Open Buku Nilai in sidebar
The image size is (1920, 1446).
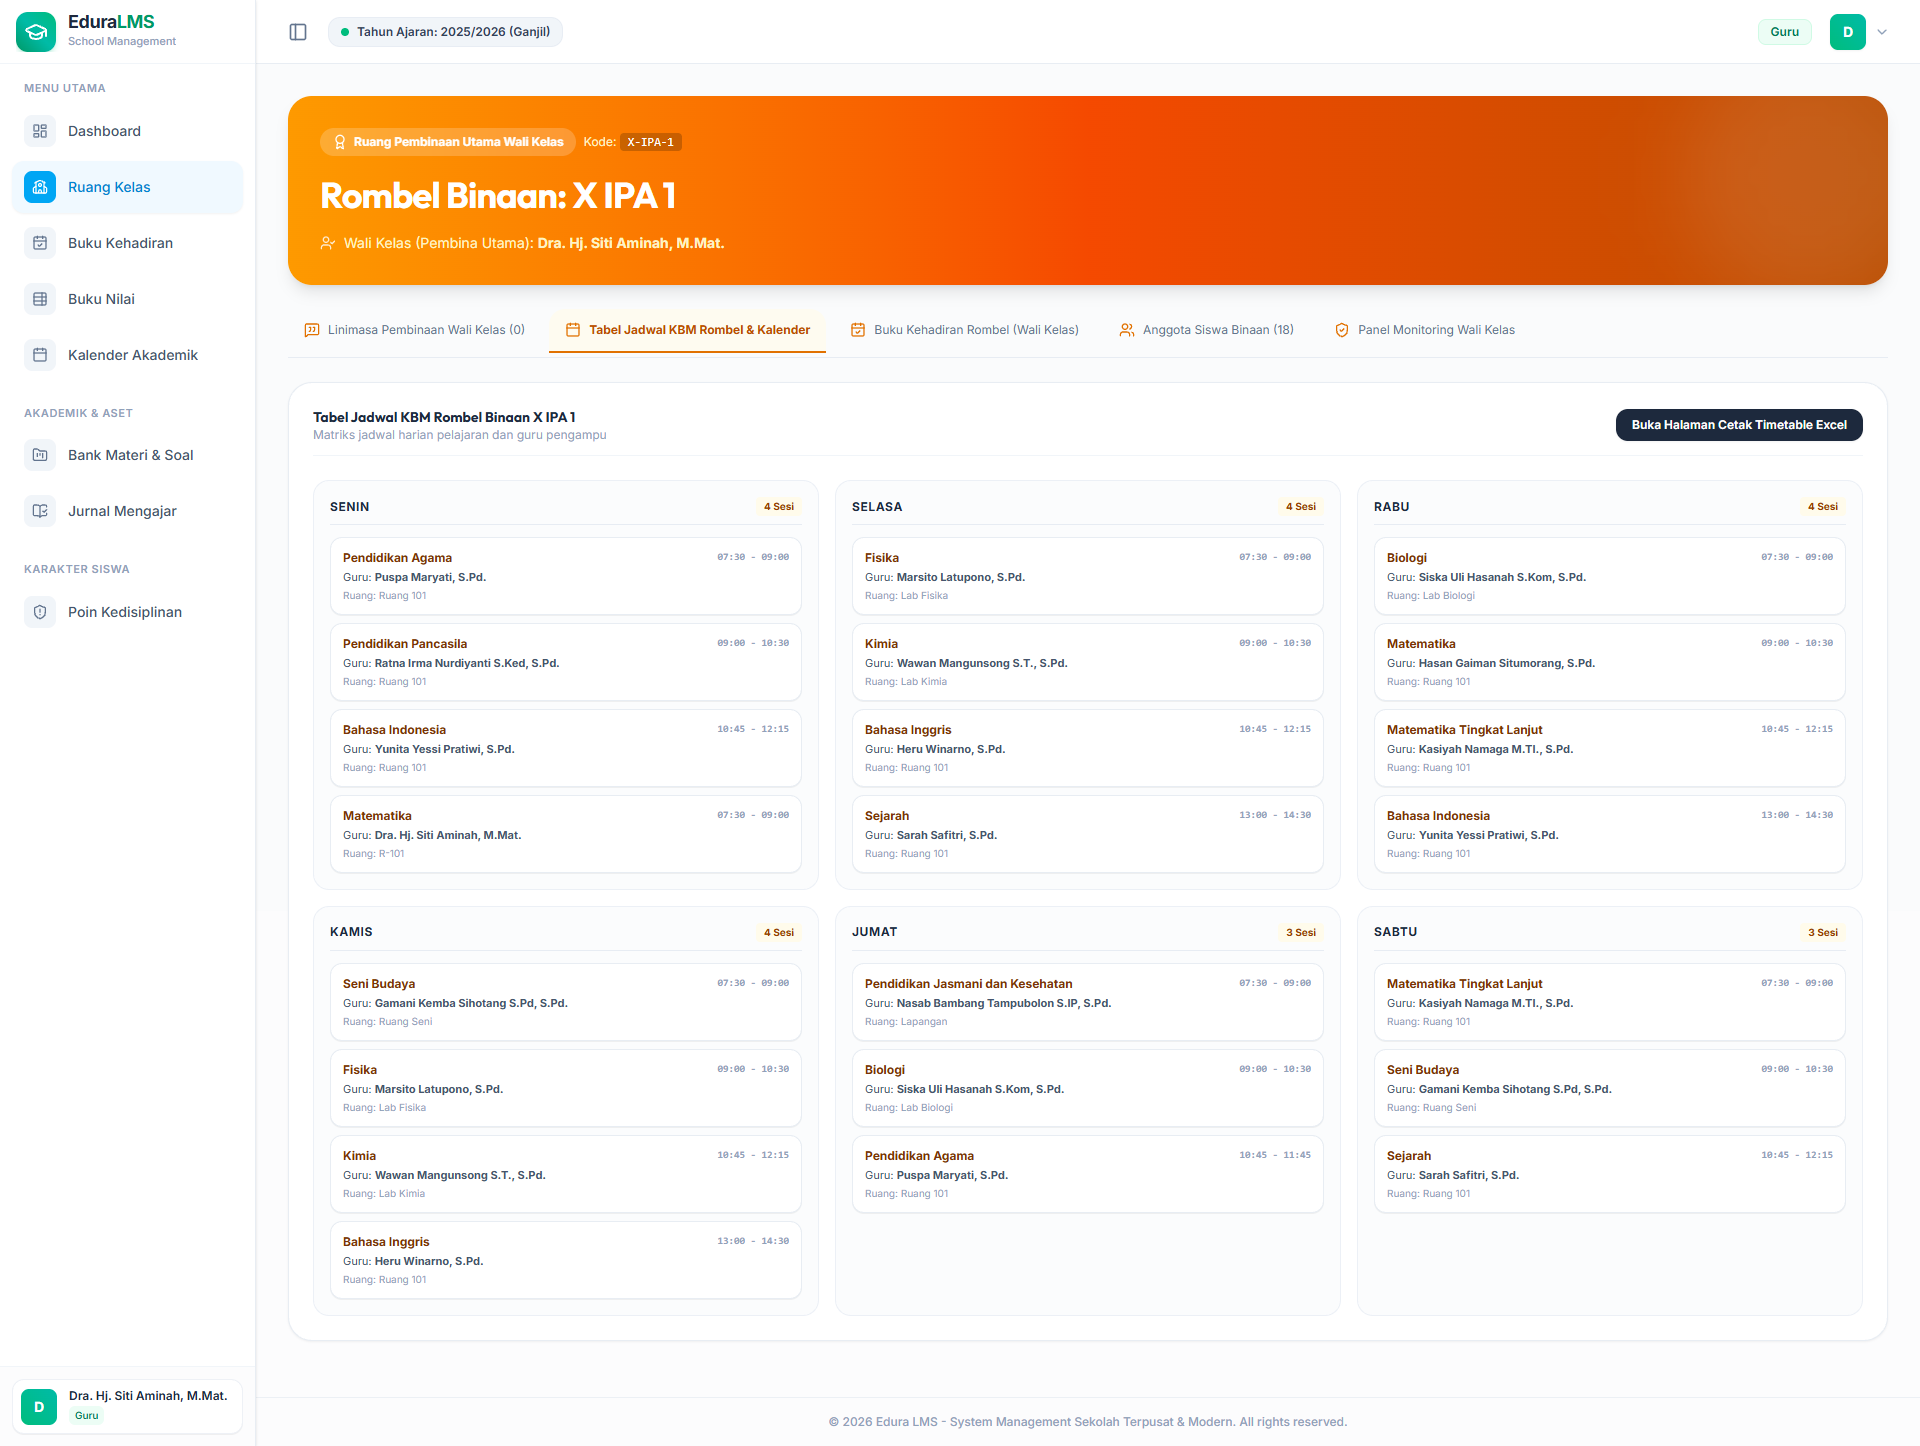[128, 299]
